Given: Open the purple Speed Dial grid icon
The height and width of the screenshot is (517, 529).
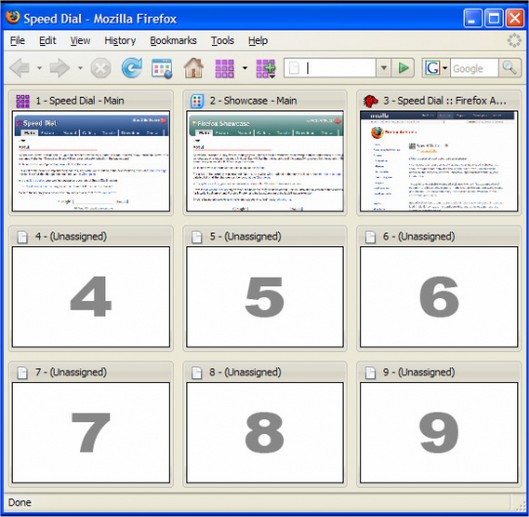Looking at the screenshot, I should [x=224, y=69].
